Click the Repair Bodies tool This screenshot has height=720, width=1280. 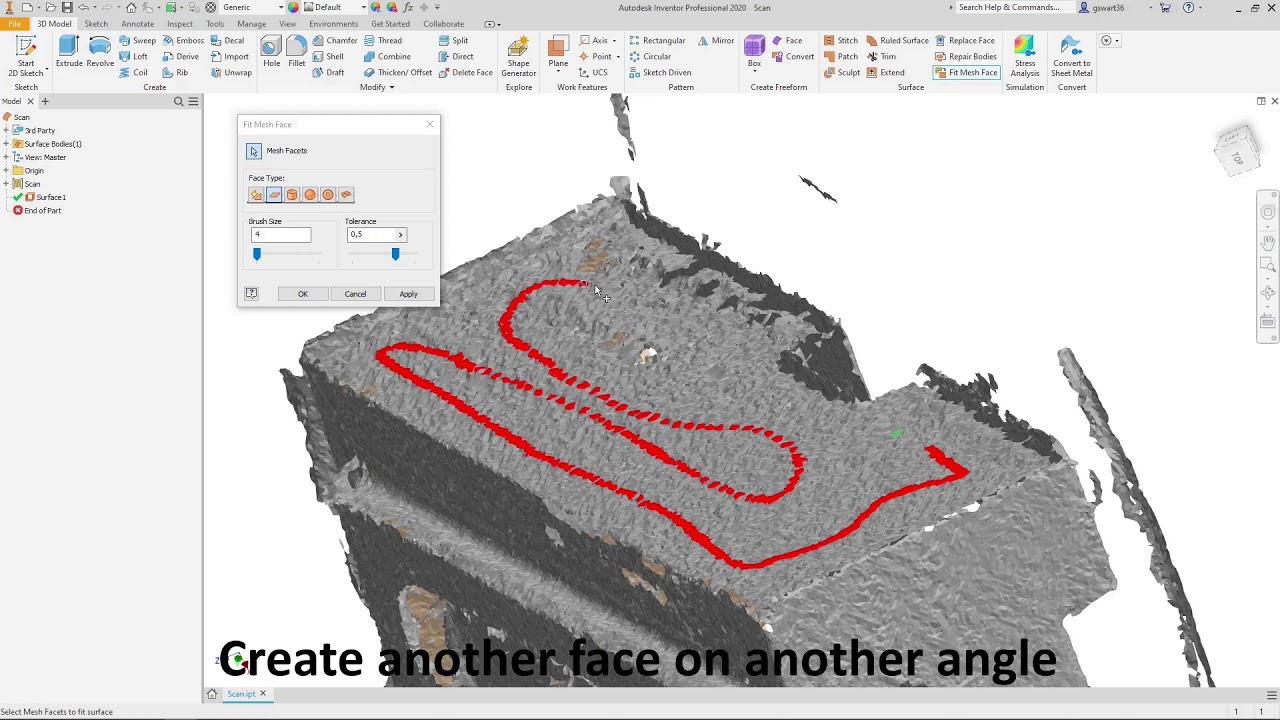pos(966,57)
